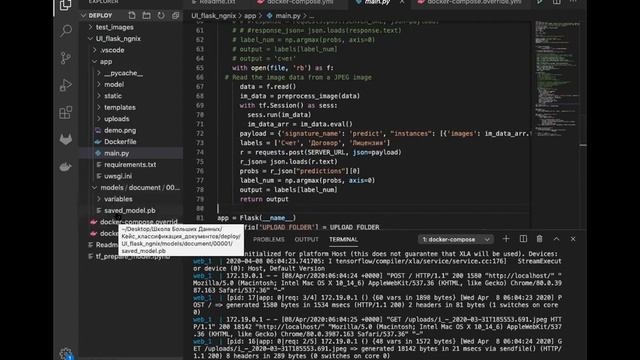
Task: Refresh the Explorer tree
Action: 161,16
